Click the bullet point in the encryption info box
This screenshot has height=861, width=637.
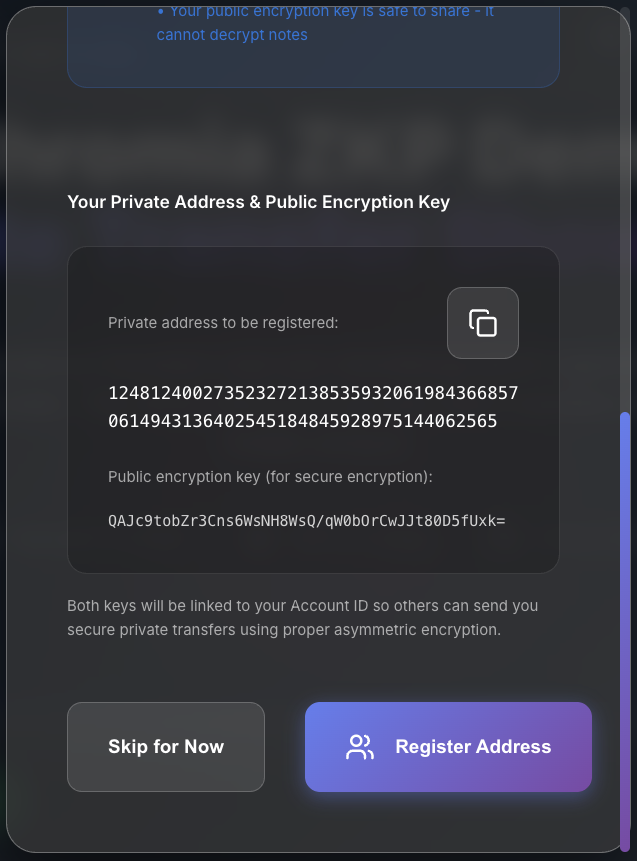[x=160, y=11]
